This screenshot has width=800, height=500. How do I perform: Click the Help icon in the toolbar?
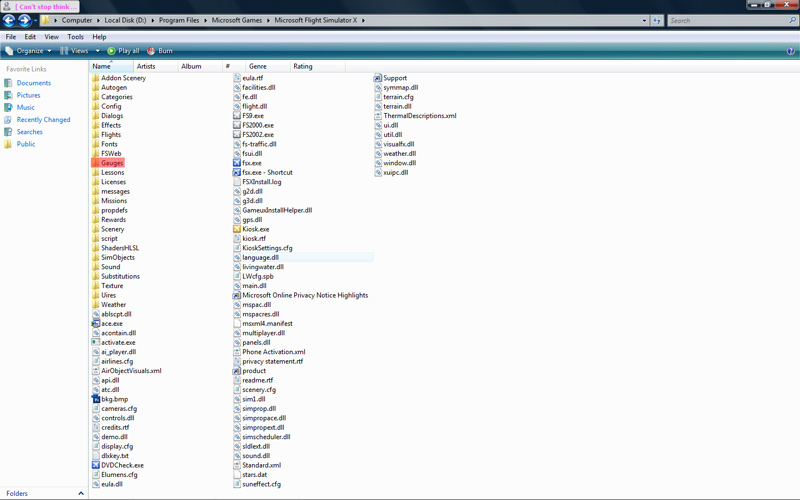coord(790,51)
